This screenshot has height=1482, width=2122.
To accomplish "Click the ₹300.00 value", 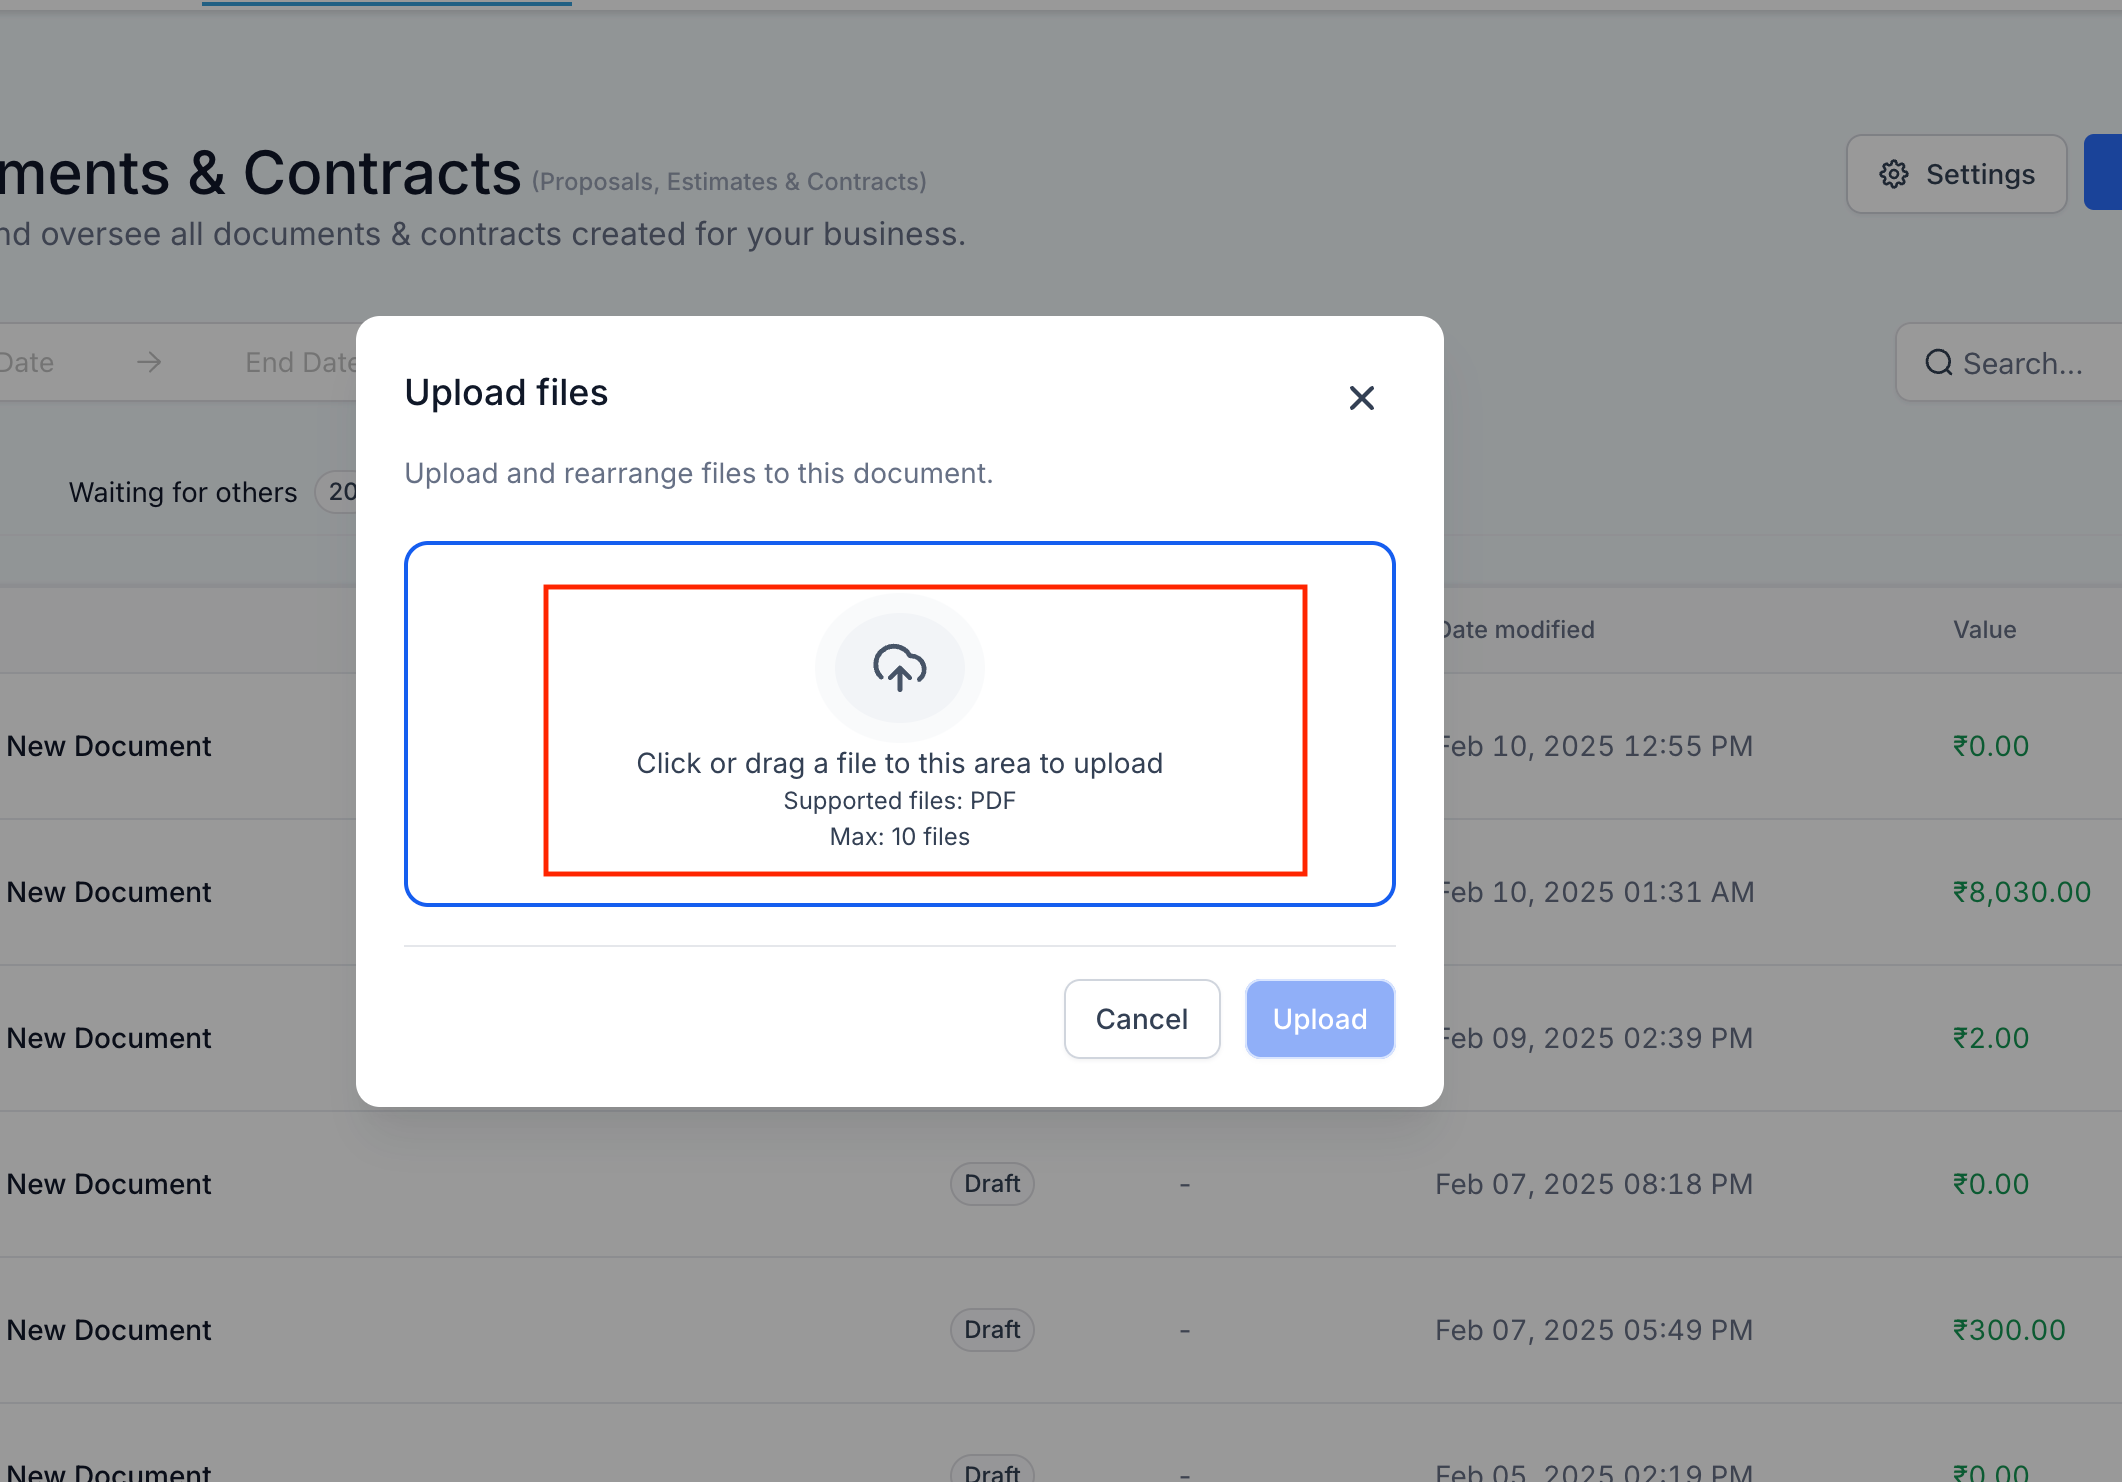I will tap(2008, 1330).
